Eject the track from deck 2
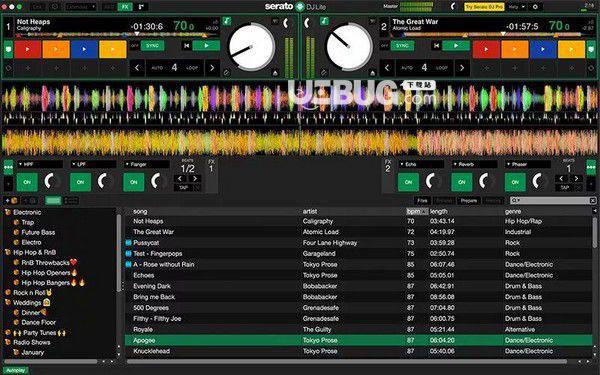 coord(372,73)
